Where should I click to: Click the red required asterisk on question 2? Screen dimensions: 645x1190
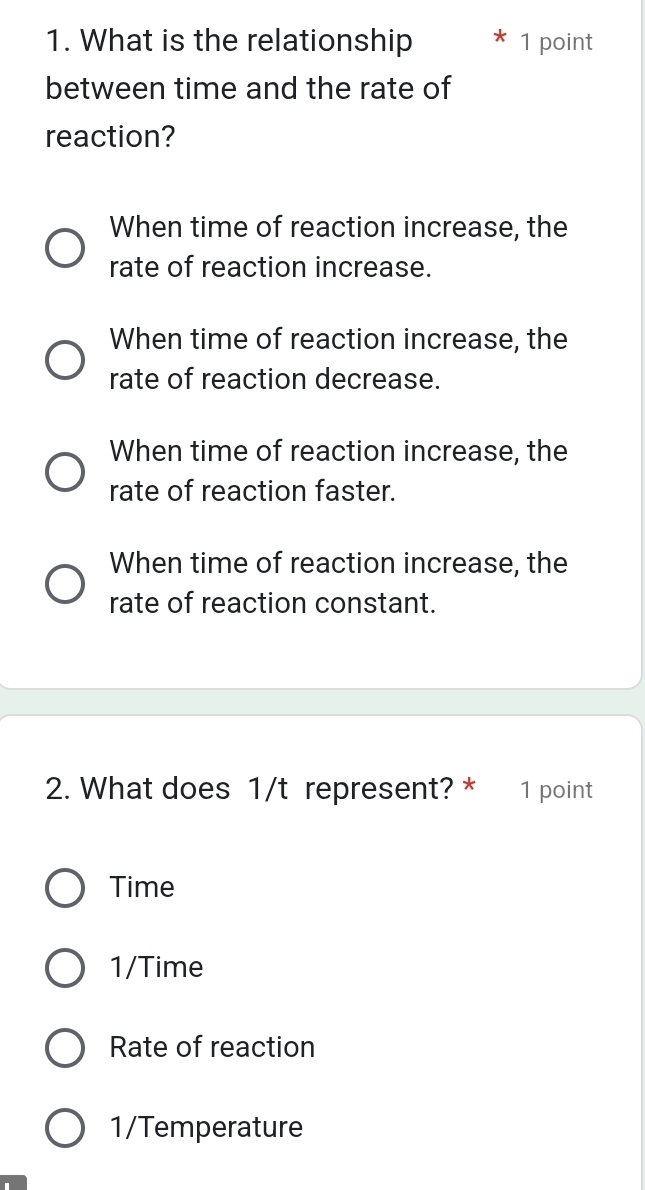(x=469, y=788)
